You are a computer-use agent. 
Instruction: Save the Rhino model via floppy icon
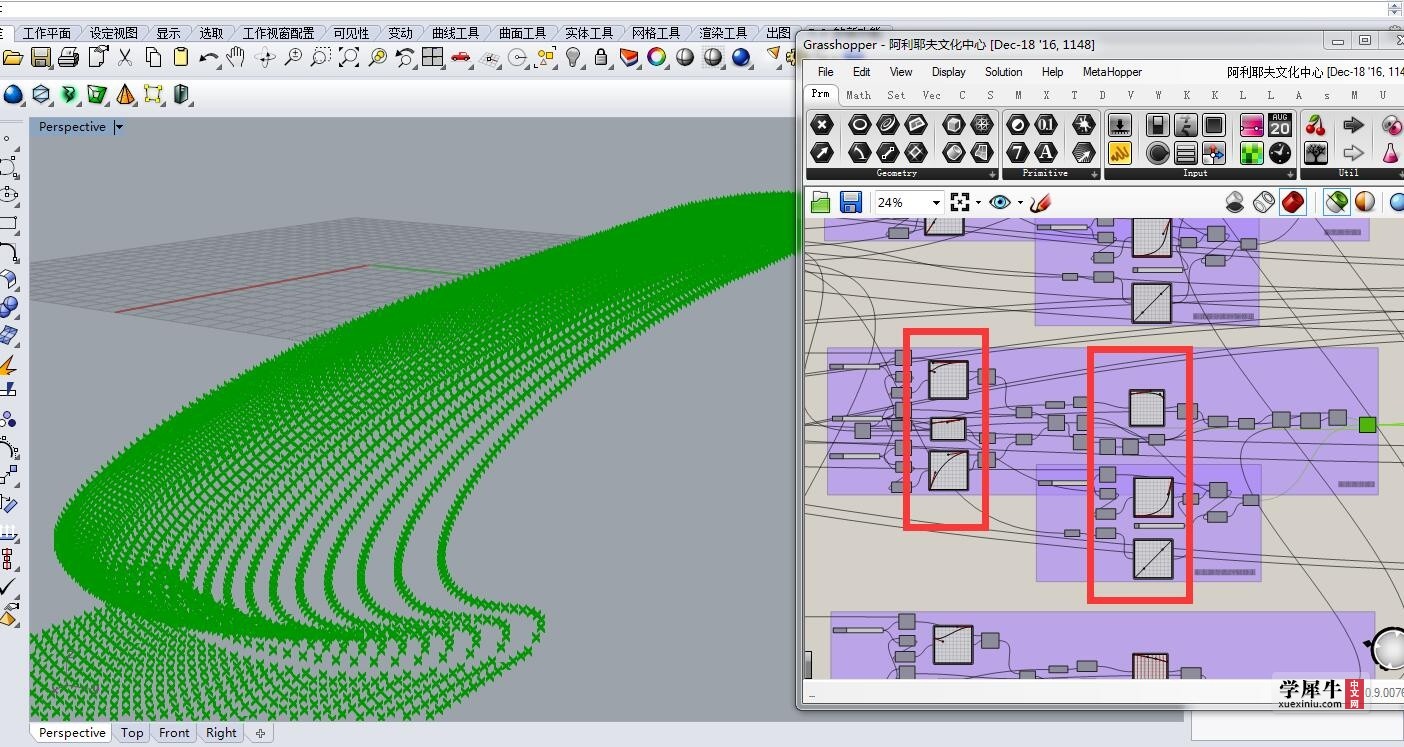click(41, 58)
